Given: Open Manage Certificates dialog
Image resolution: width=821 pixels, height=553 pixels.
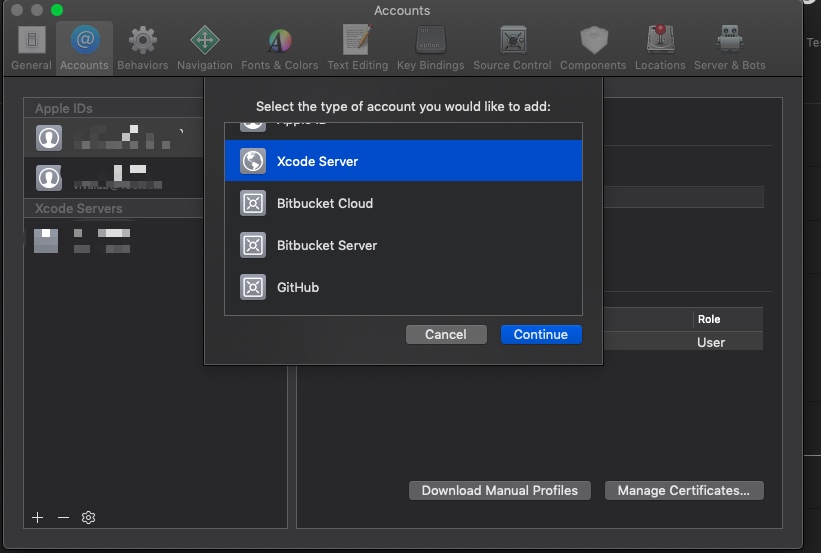Looking at the screenshot, I should tap(684, 491).
